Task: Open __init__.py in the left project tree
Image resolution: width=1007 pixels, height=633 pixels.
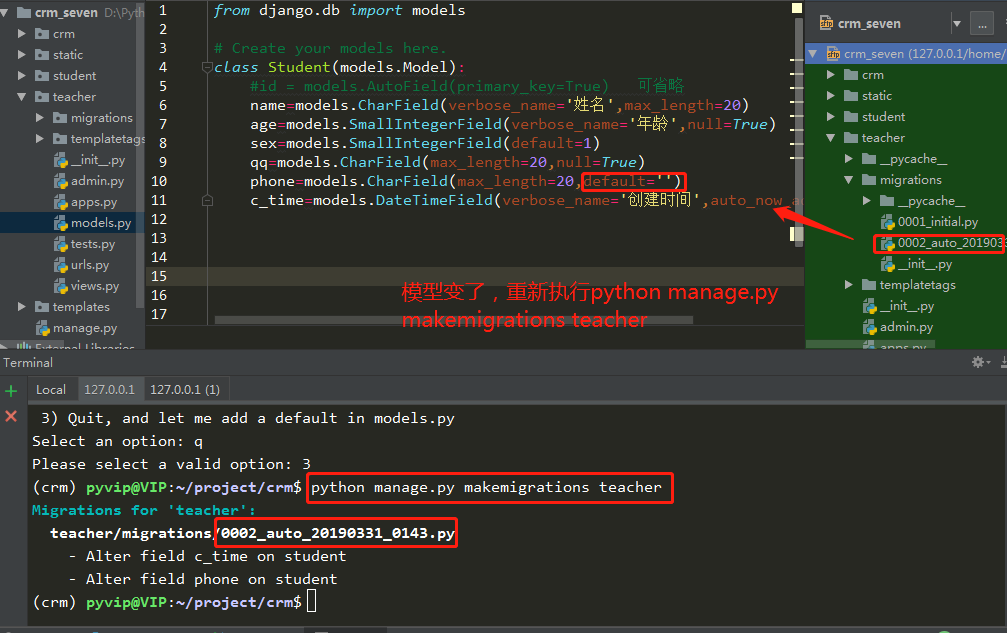Action: 98,160
